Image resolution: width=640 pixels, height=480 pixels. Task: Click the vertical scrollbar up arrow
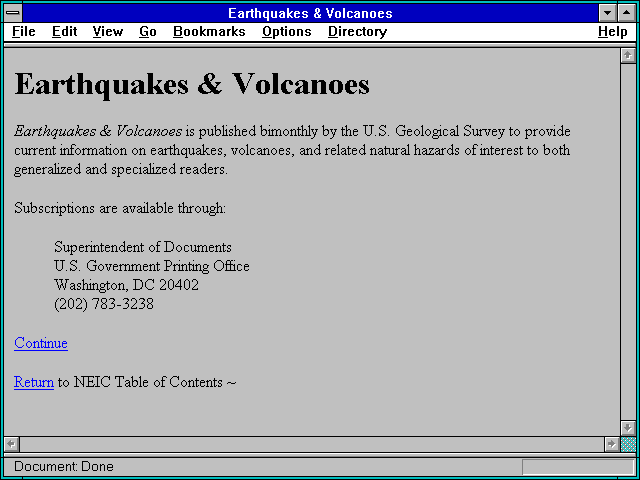click(628, 56)
